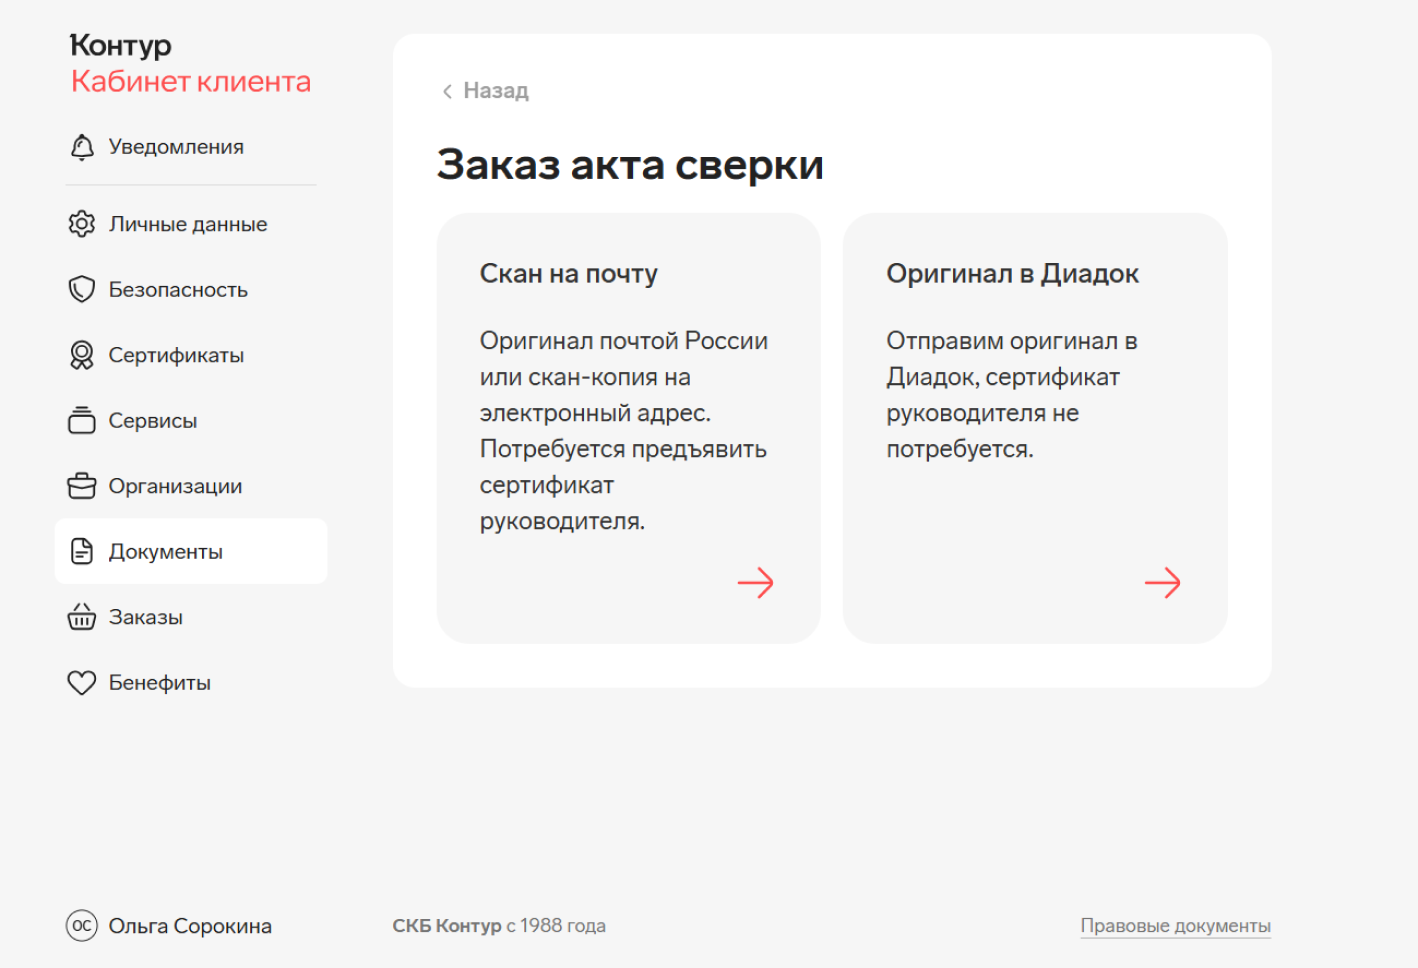Choose the Оригинал в Диадок card title
The height and width of the screenshot is (968, 1418).
[x=1013, y=274]
